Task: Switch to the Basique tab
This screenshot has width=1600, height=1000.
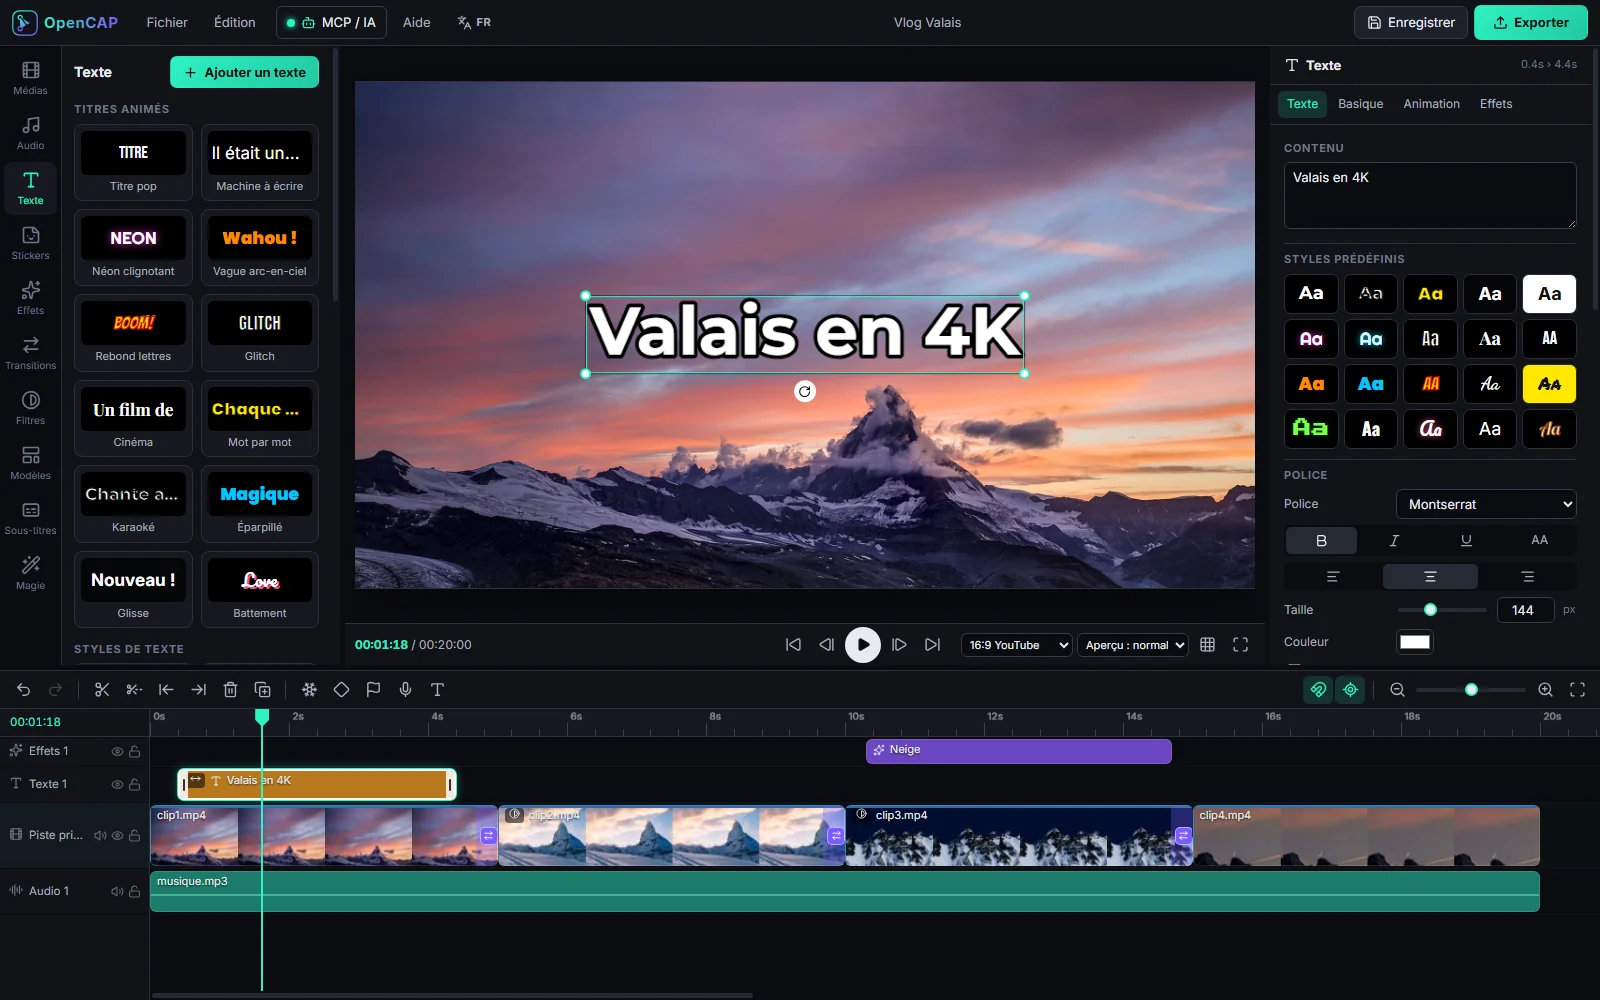Action: pyautogui.click(x=1360, y=104)
